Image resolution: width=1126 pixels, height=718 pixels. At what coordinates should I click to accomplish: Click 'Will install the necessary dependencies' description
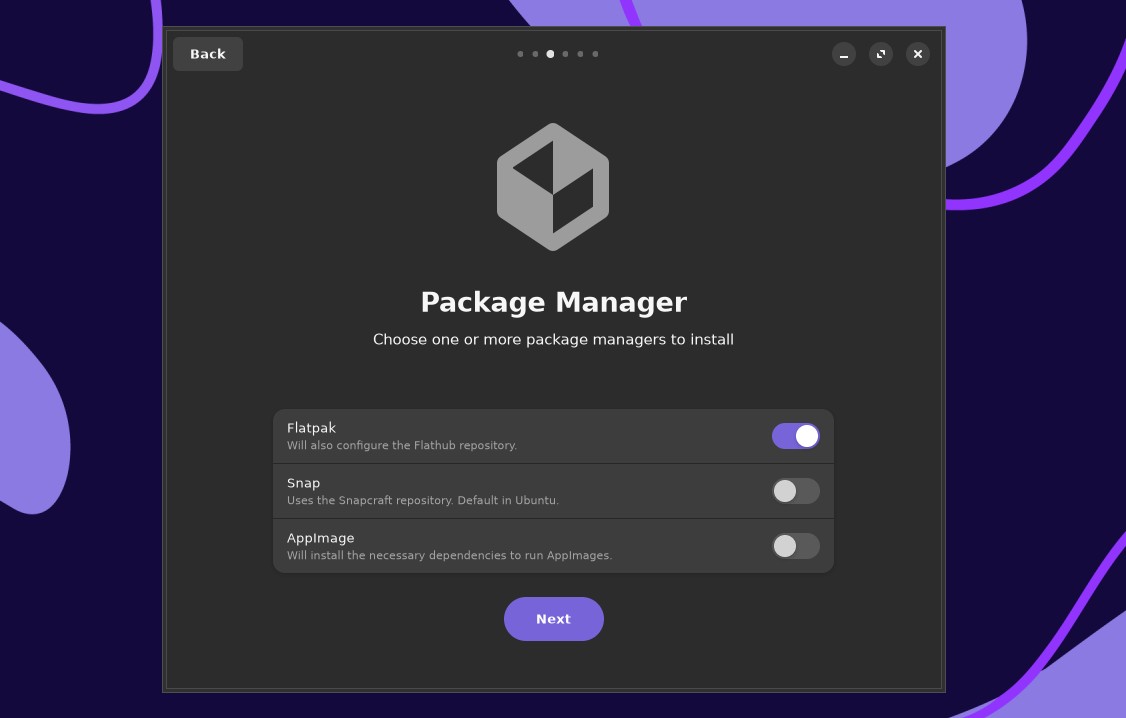[x=449, y=555]
